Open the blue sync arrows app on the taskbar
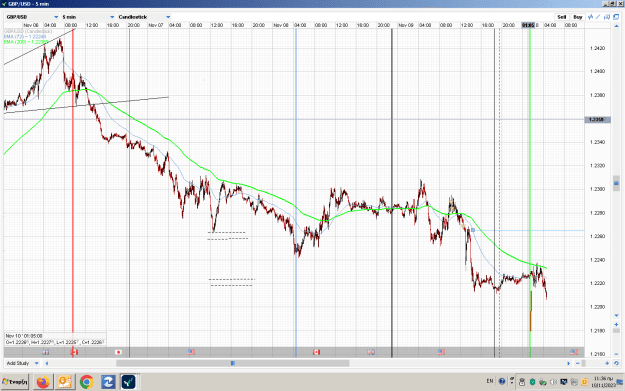Viewport: 625px width, 391px height. [108, 382]
